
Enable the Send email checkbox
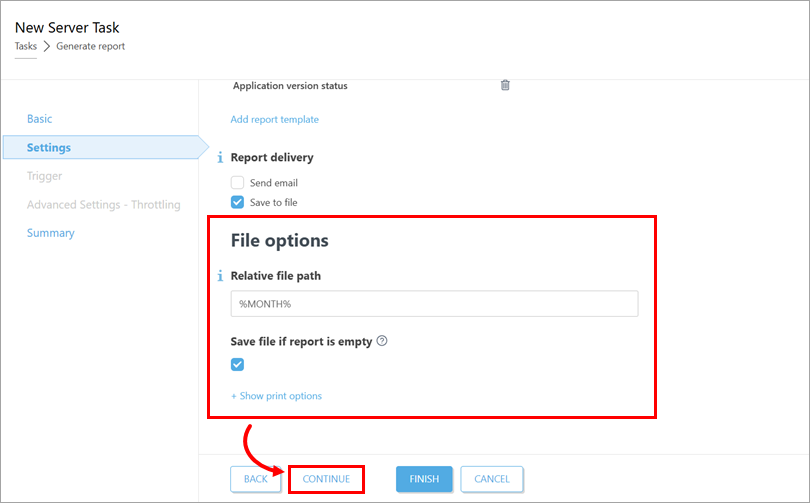coord(237,183)
